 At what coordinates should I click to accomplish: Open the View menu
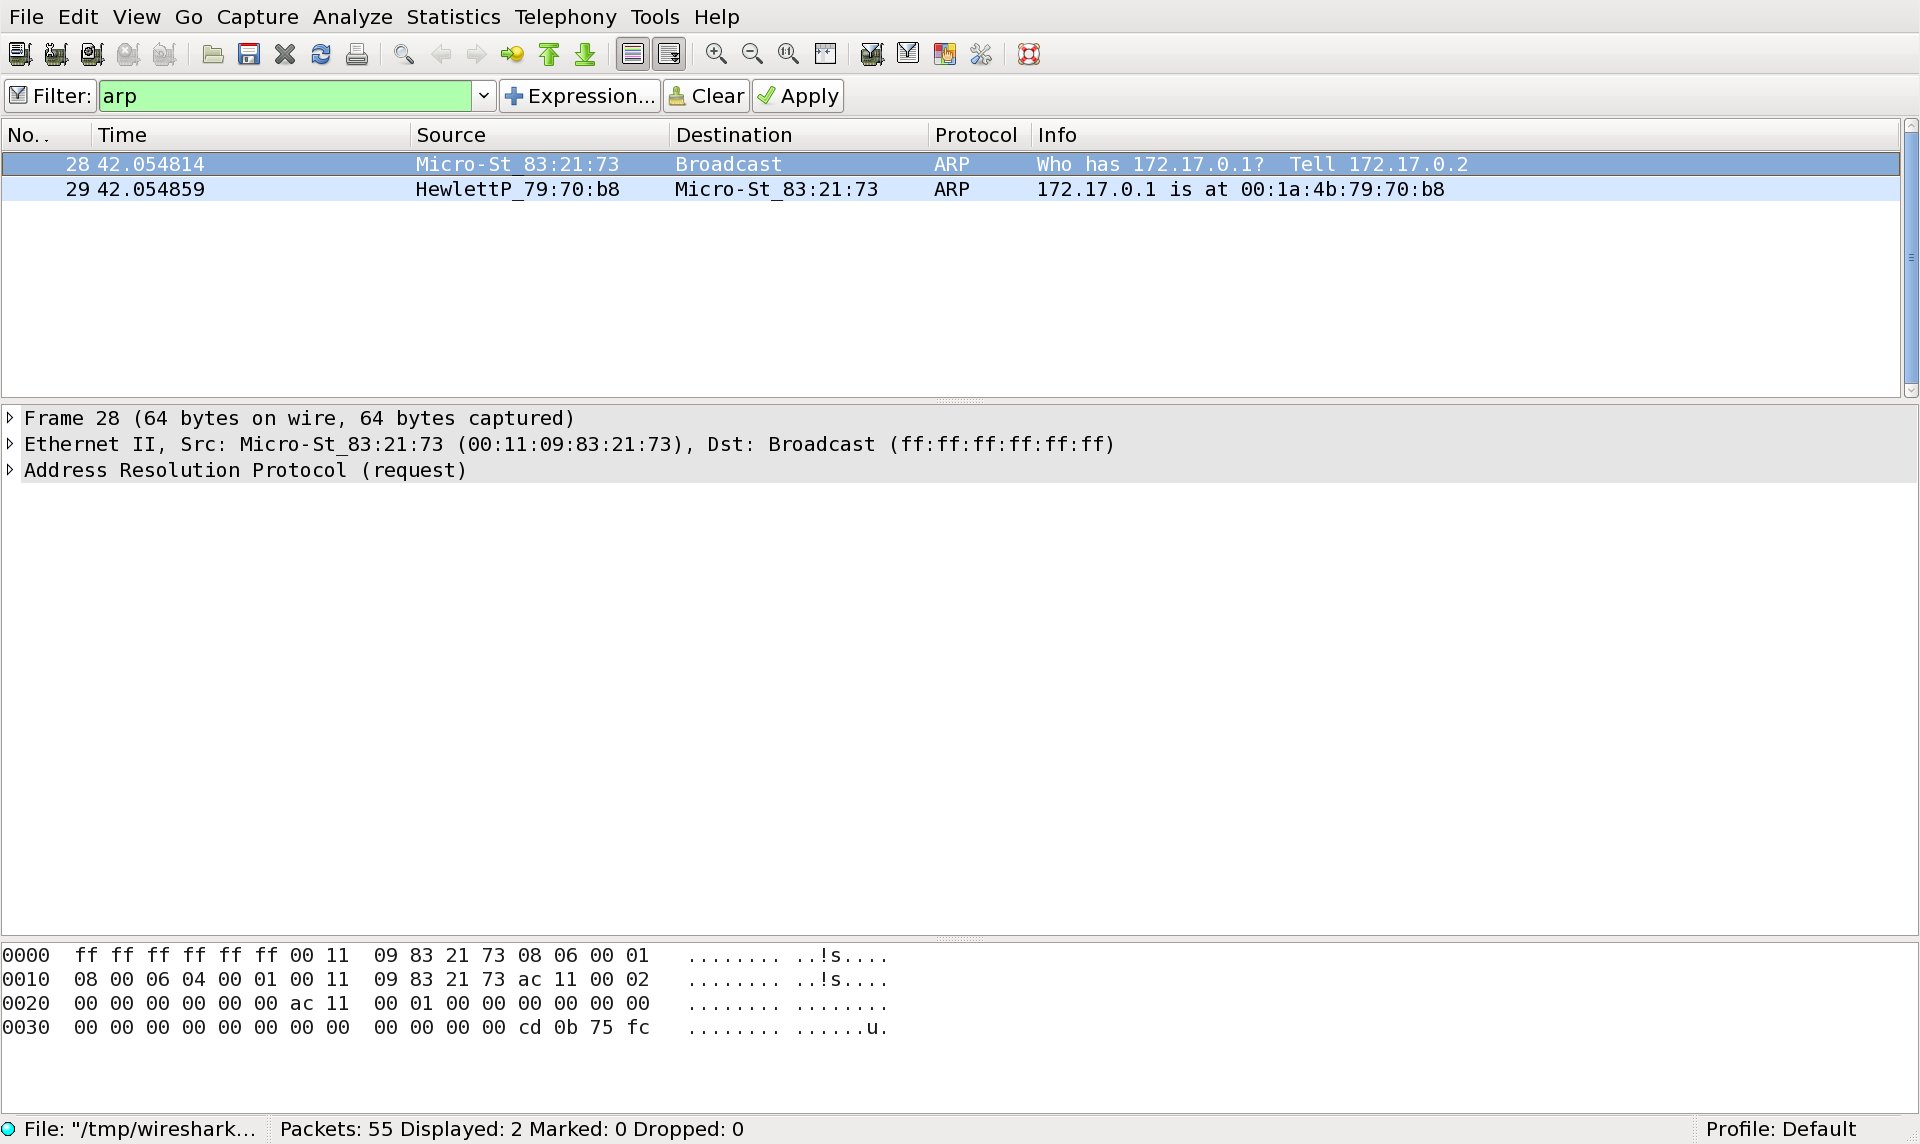point(137,17)
